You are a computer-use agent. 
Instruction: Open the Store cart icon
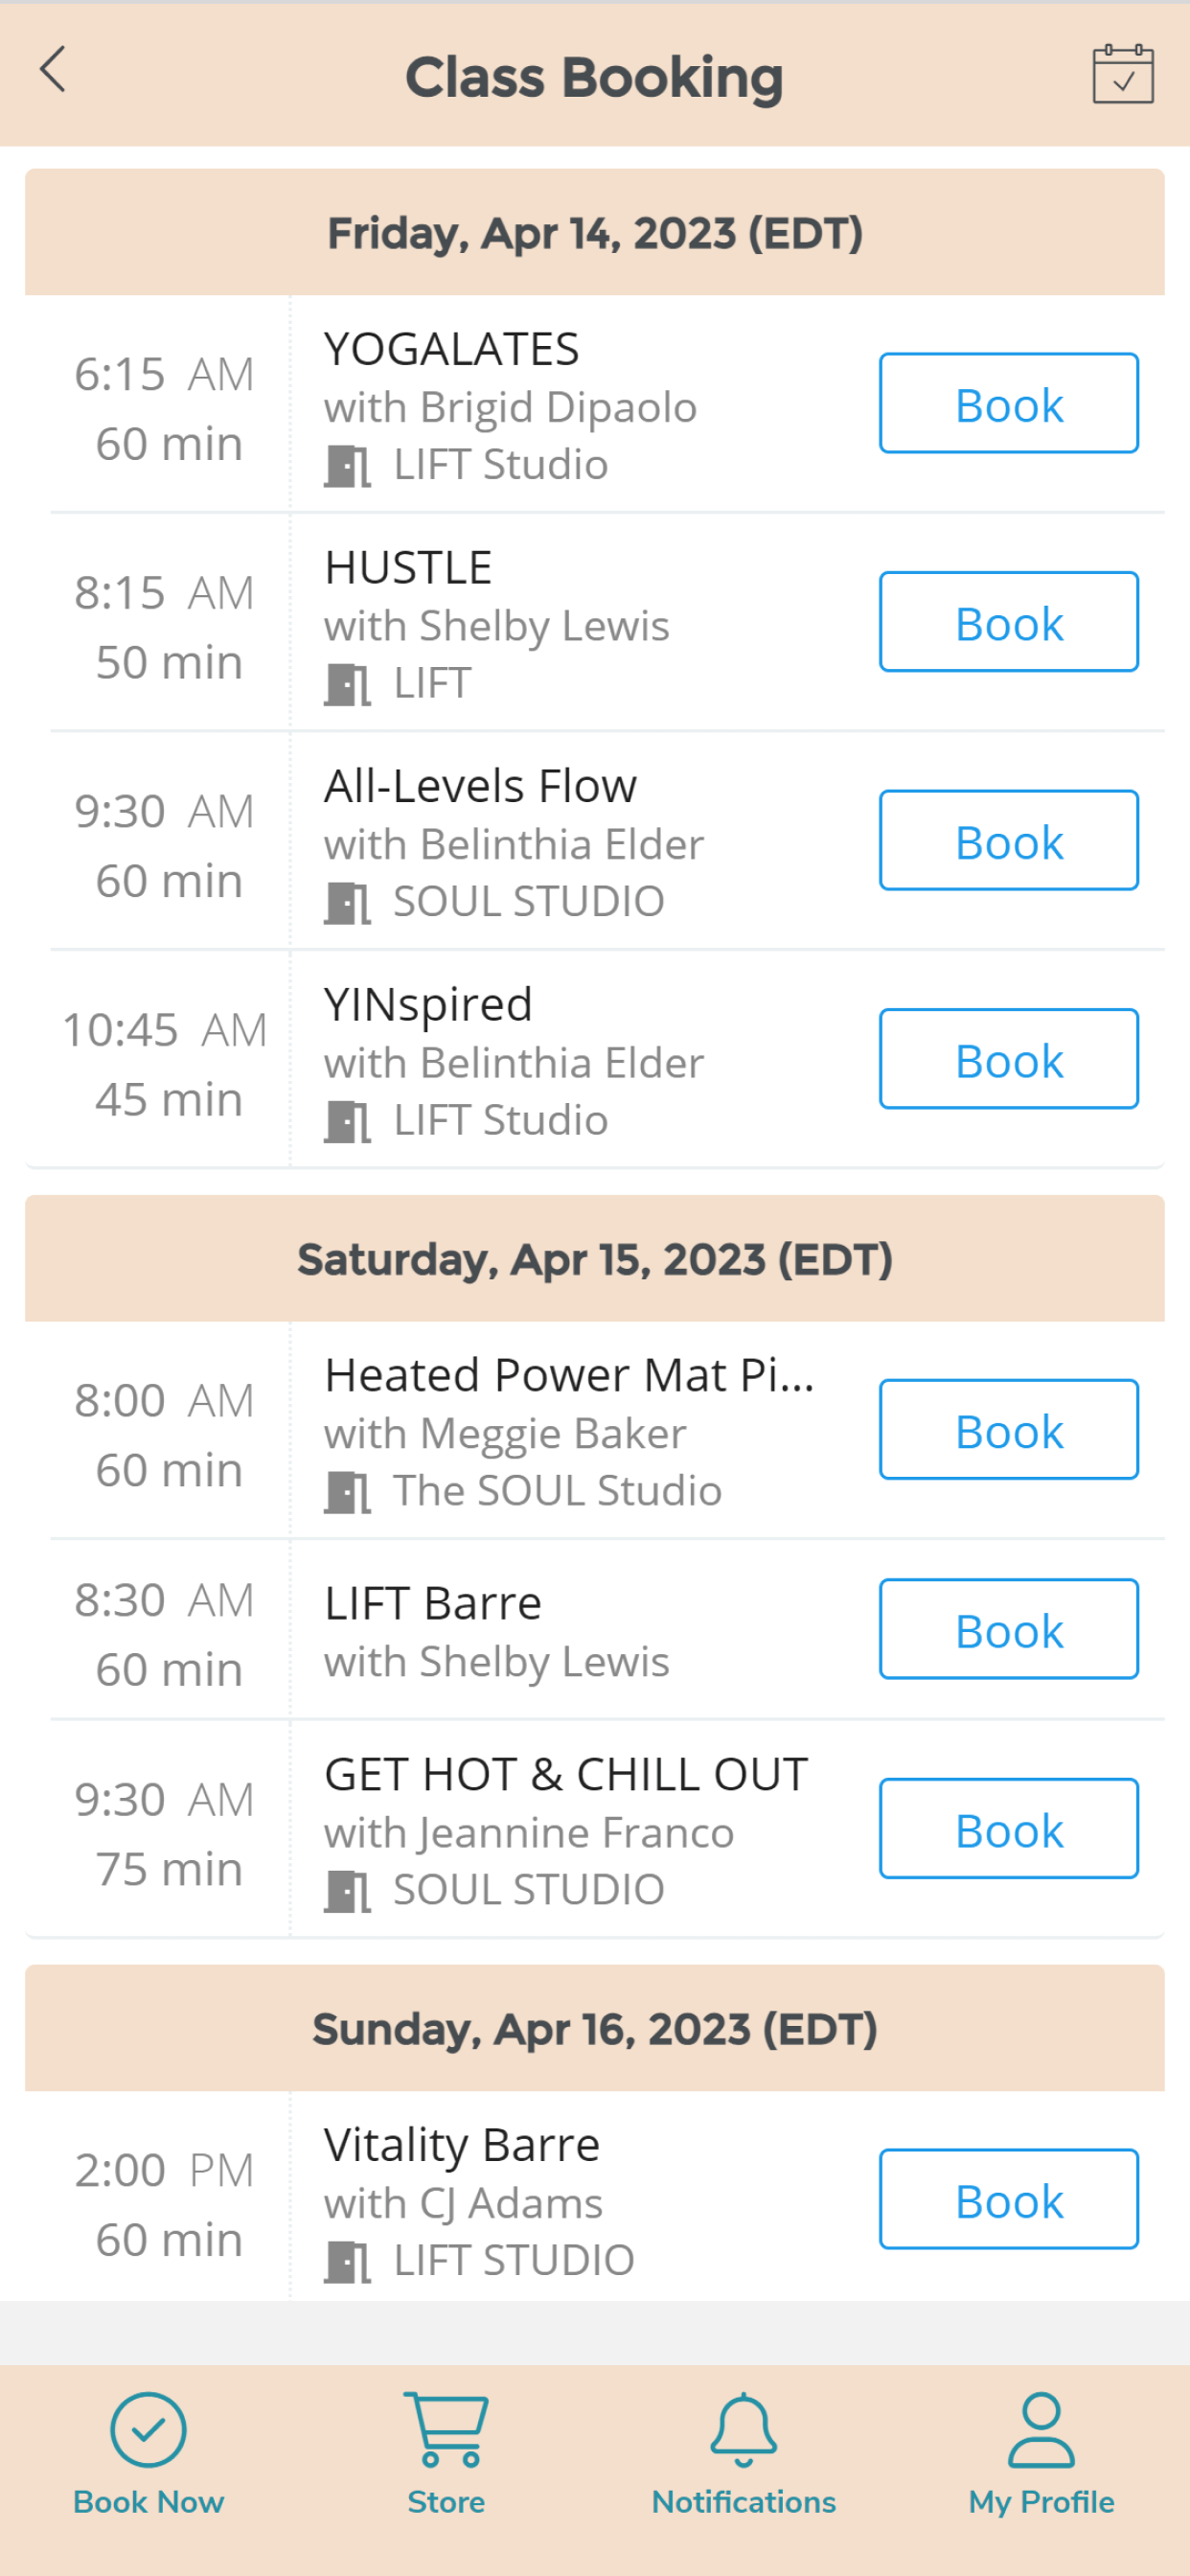446,2429
